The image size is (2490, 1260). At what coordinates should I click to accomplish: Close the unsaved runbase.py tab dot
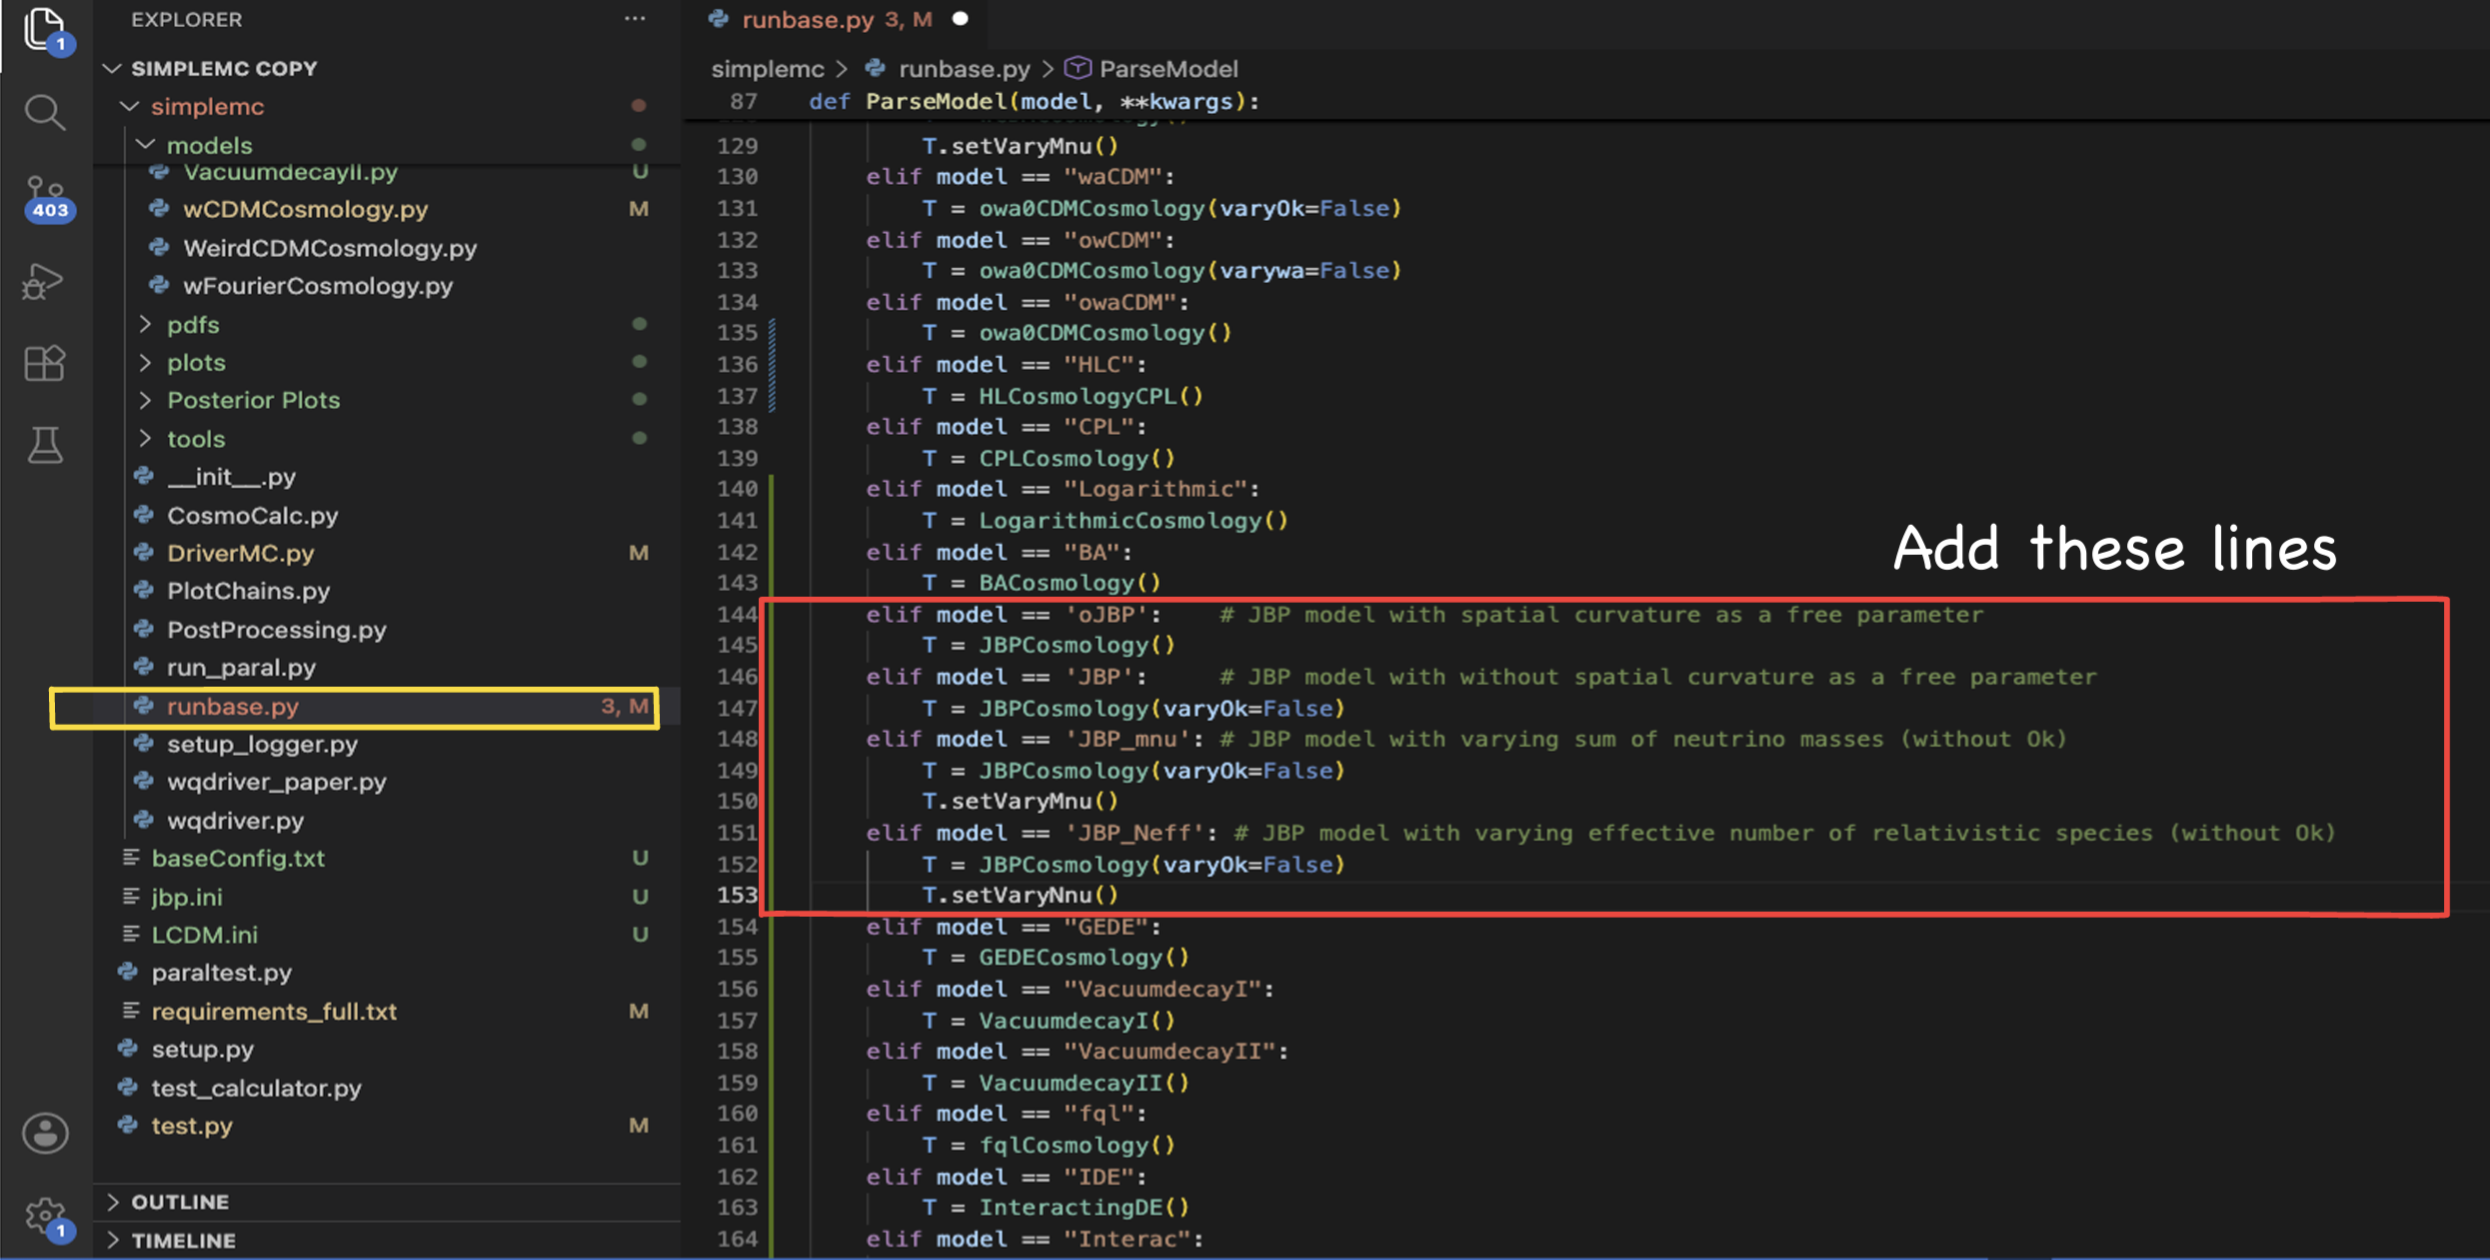[x=960, y=19]
